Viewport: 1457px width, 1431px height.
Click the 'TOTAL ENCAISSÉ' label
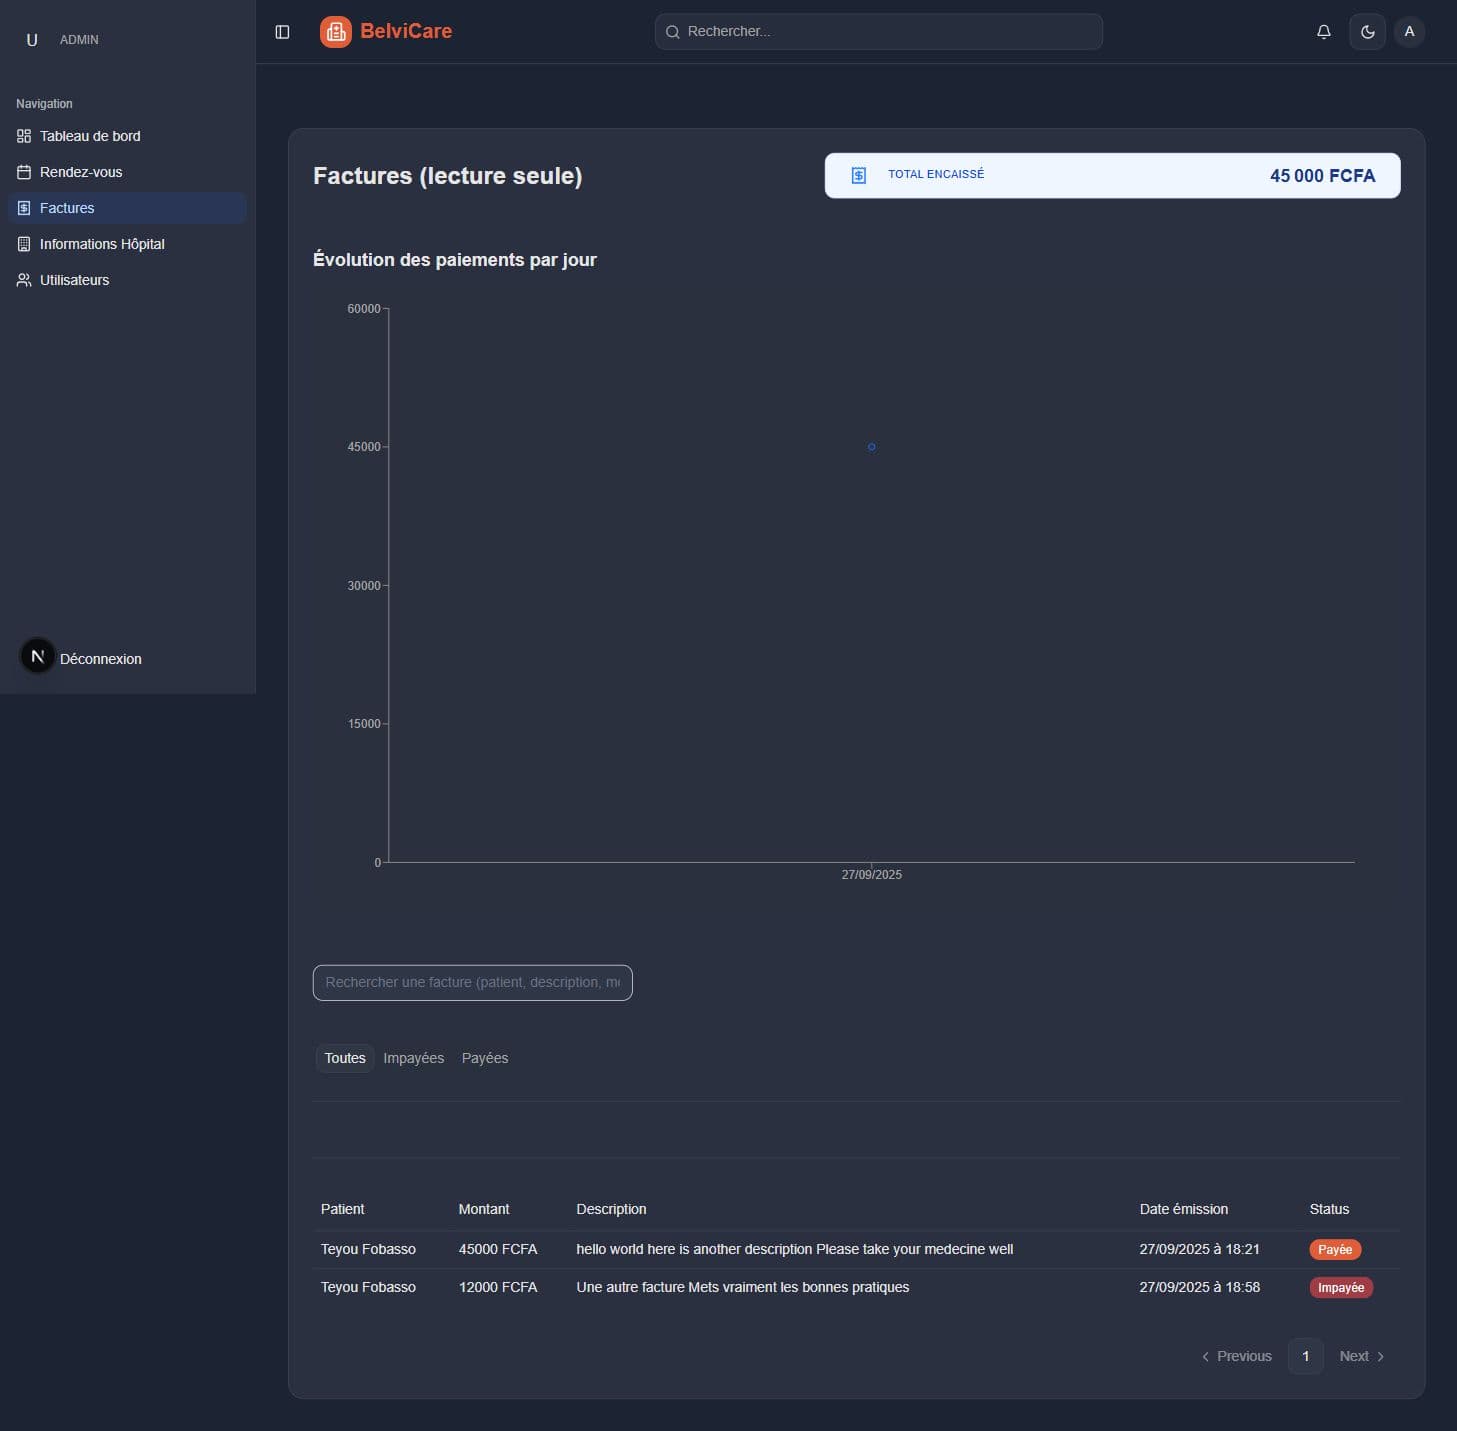(936, 174)
